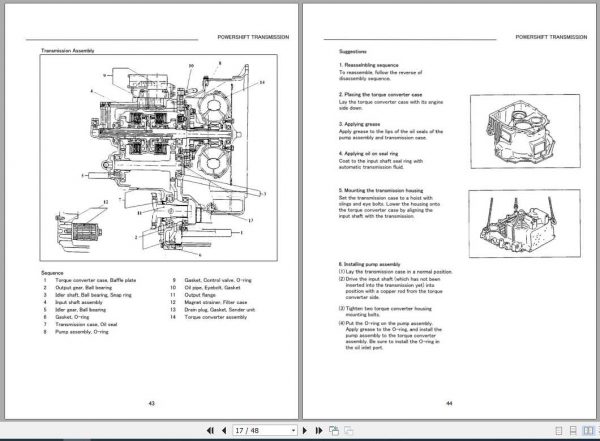Click the Transmission Assembly diagram on page 43

(159, 158)
